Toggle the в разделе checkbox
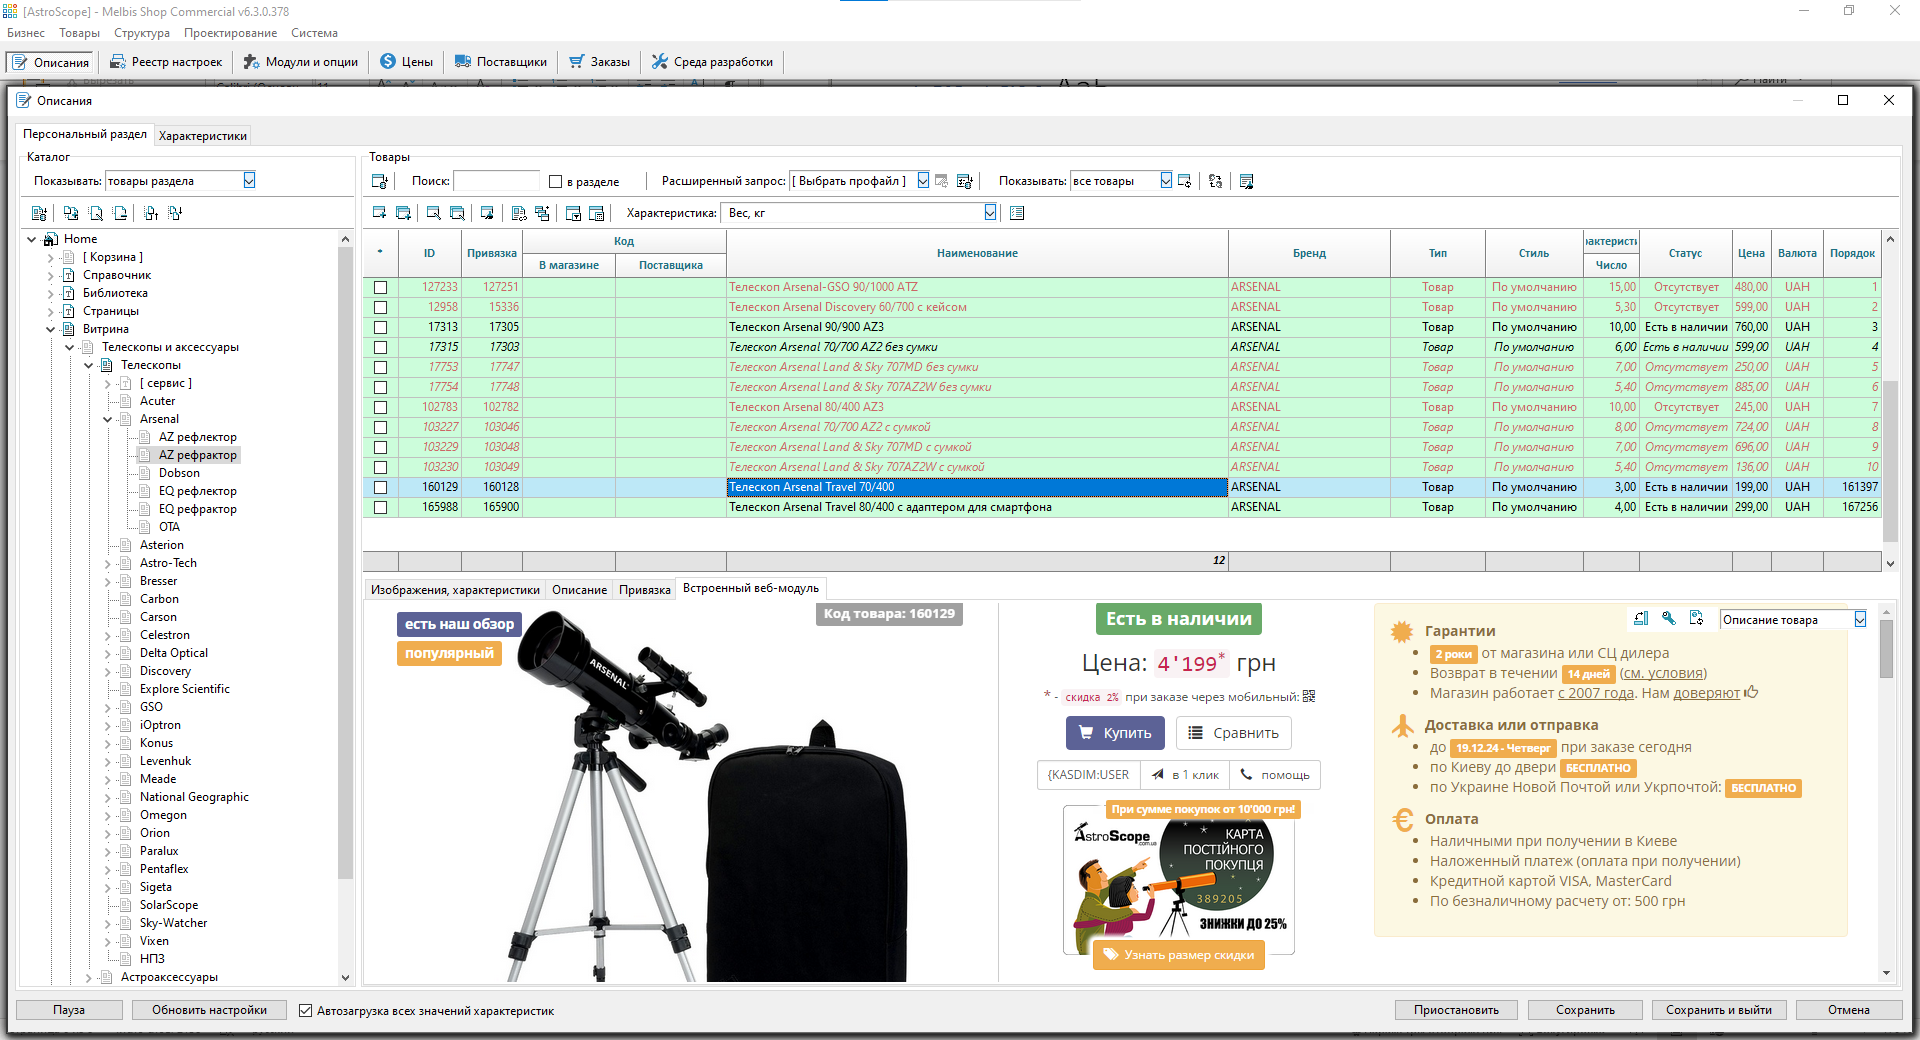 [x=556, y=181]
